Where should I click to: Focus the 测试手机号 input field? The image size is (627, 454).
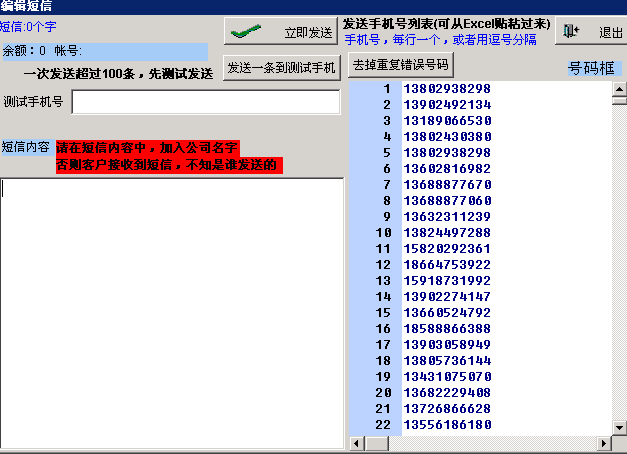205,103
